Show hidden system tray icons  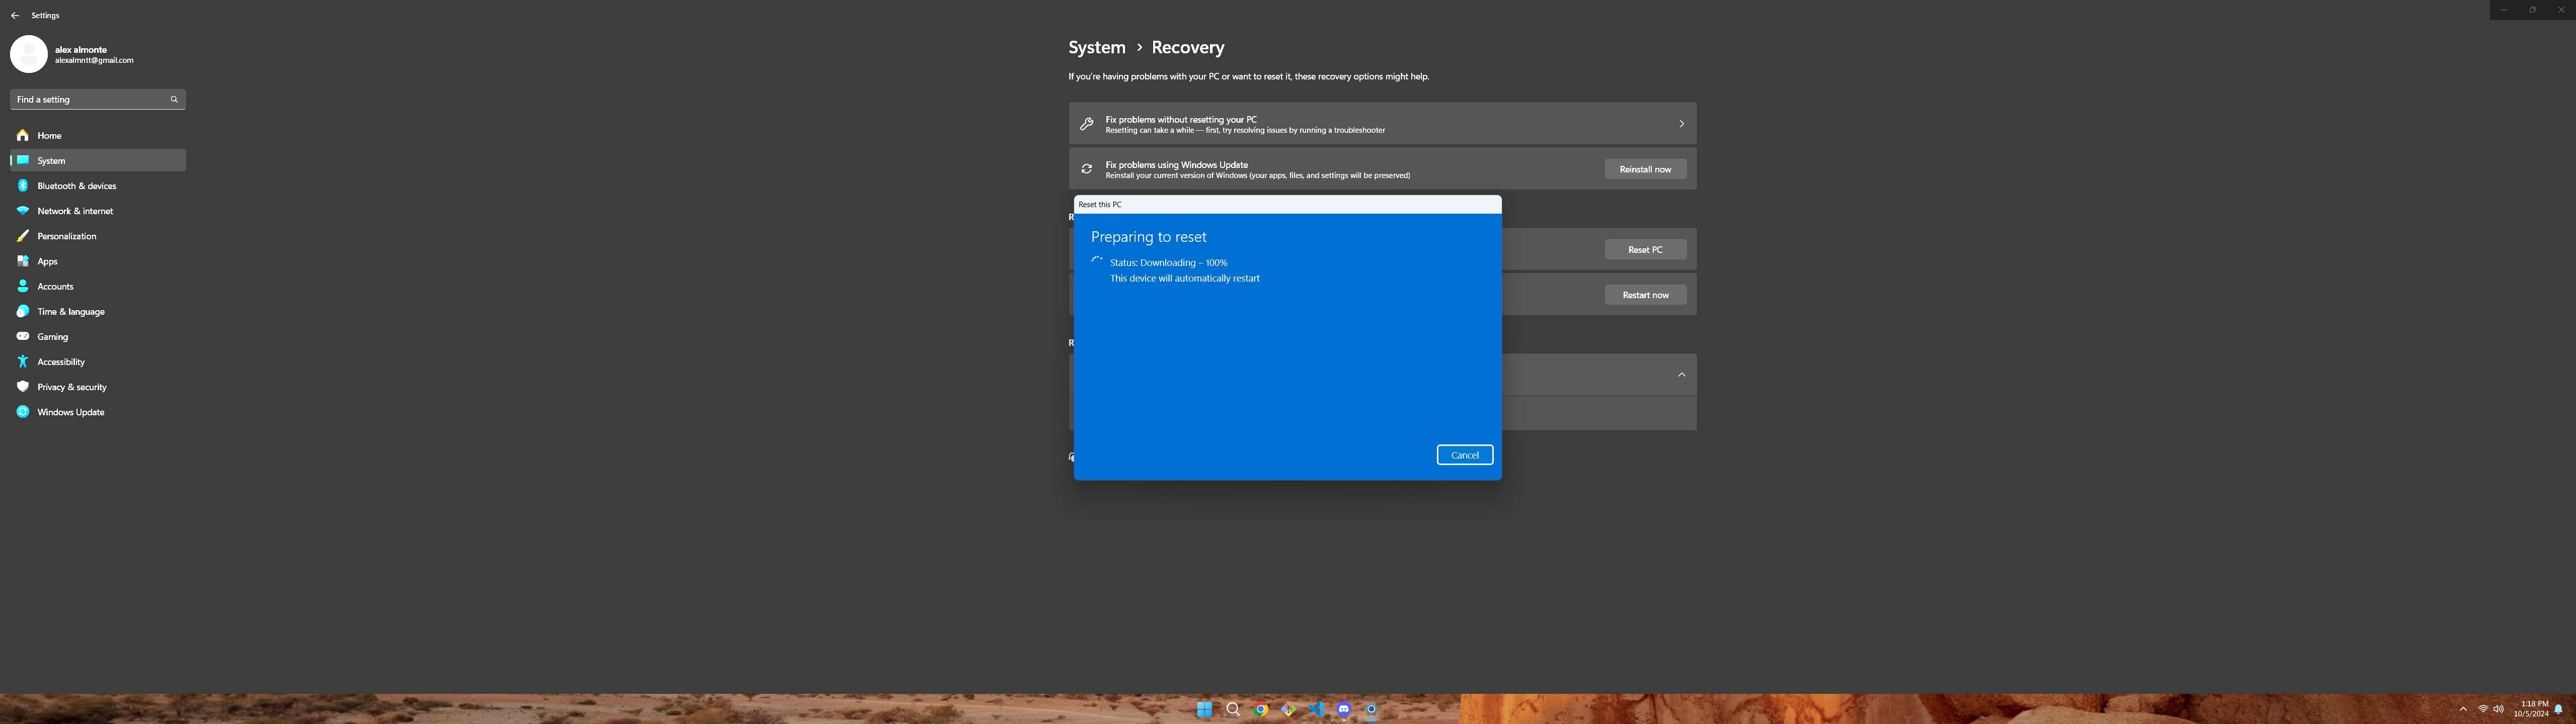point(2462,709)
